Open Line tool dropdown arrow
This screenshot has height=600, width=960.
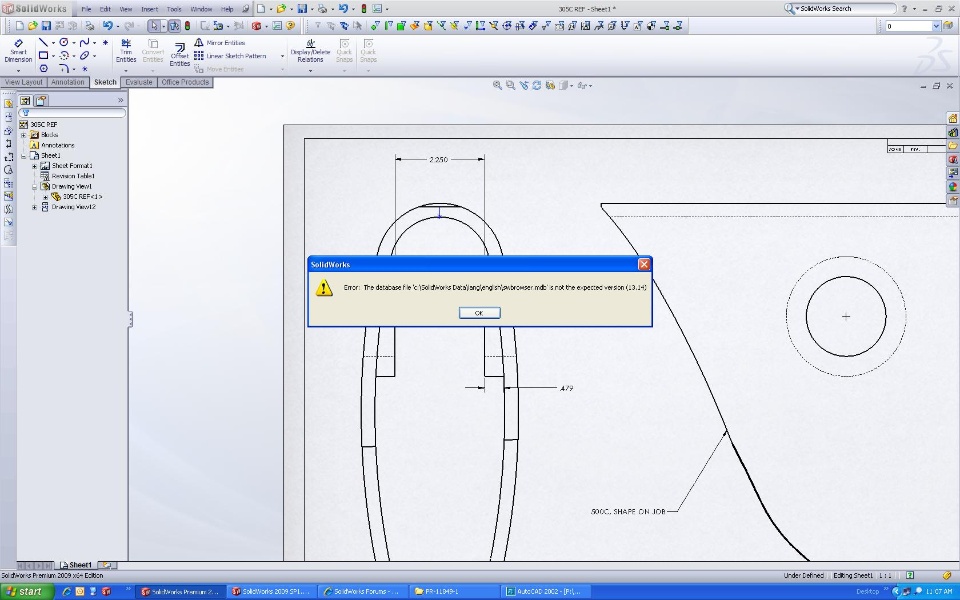[x=53, y=43]
